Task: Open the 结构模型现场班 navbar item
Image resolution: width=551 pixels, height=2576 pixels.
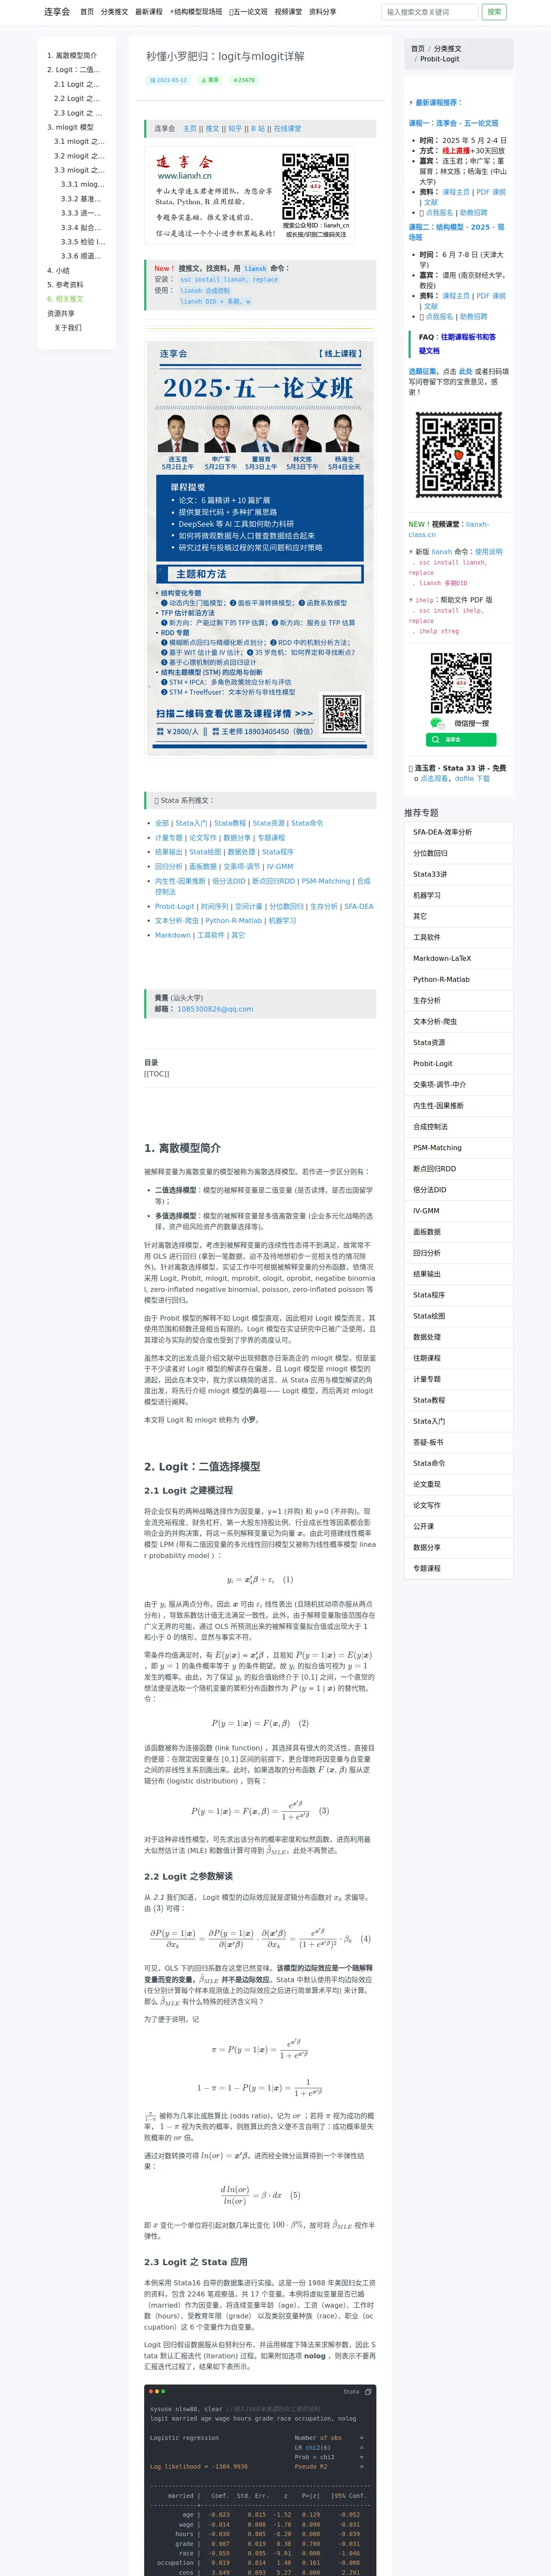Action: (196, 12)
